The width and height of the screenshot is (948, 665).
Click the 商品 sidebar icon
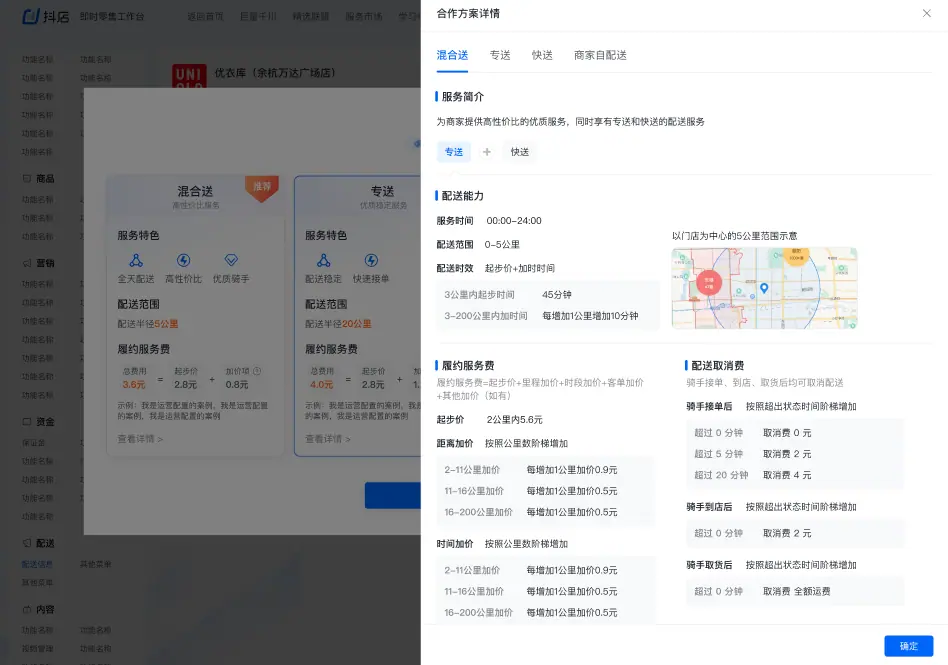click(27, 178)
